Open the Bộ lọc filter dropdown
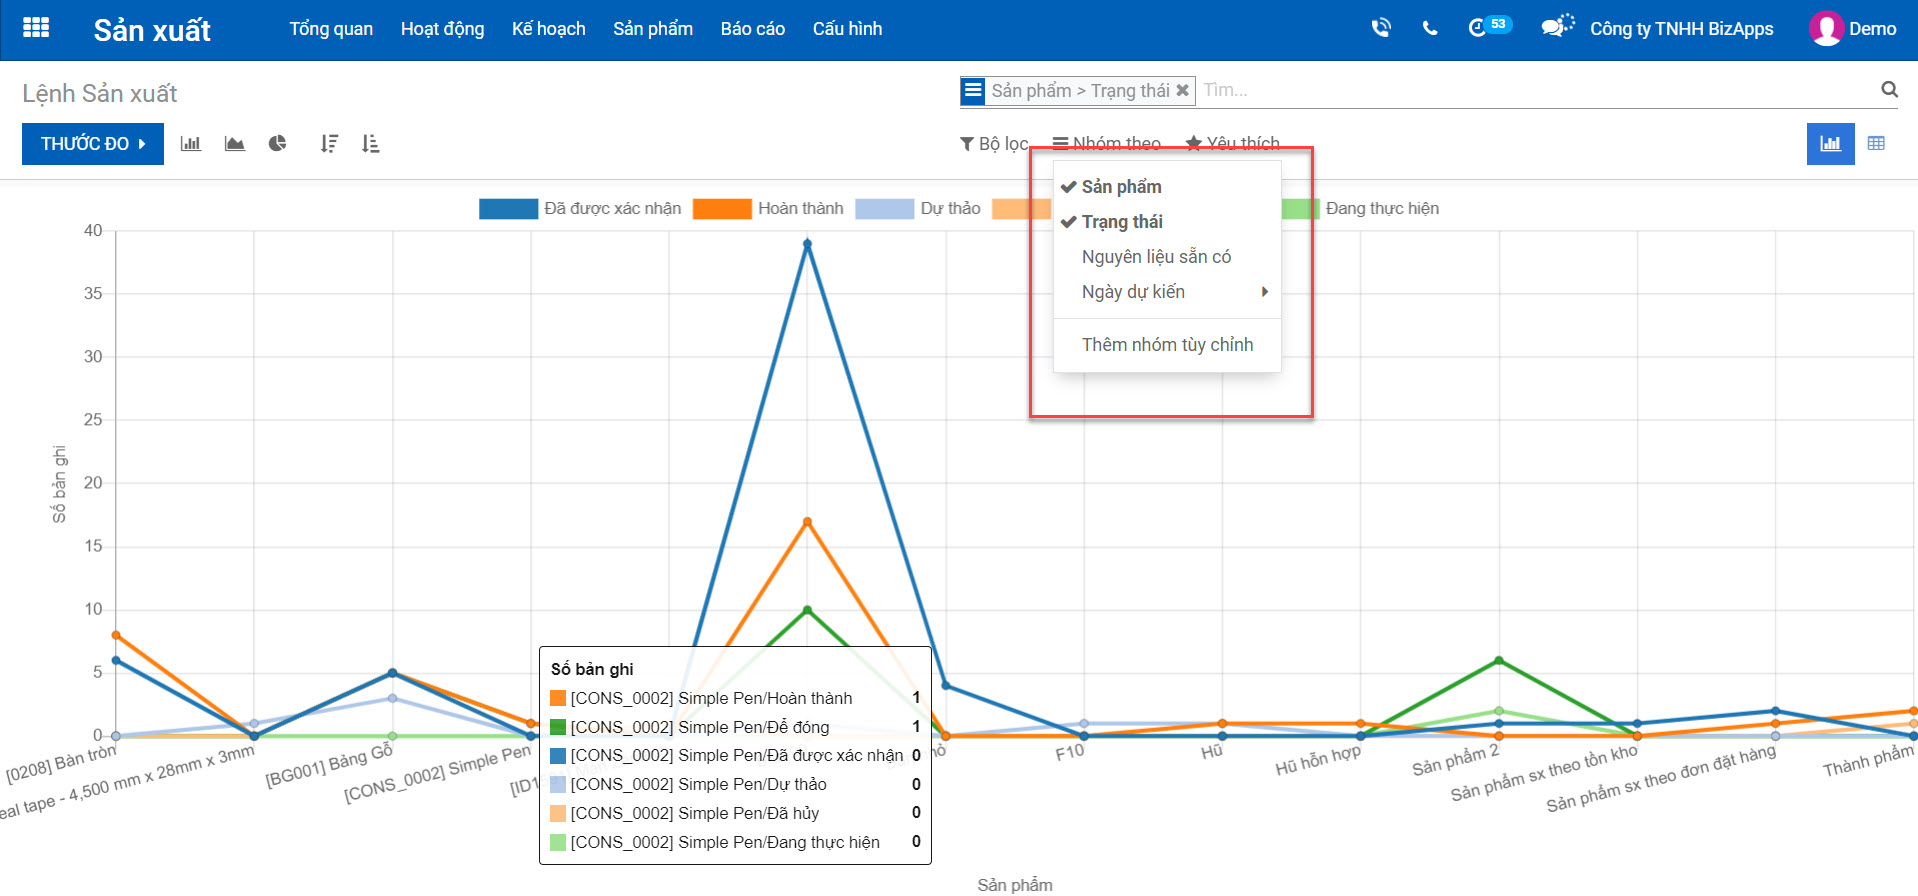The image size is (1918, 896). pyautogui.click(x=994, y=144)
